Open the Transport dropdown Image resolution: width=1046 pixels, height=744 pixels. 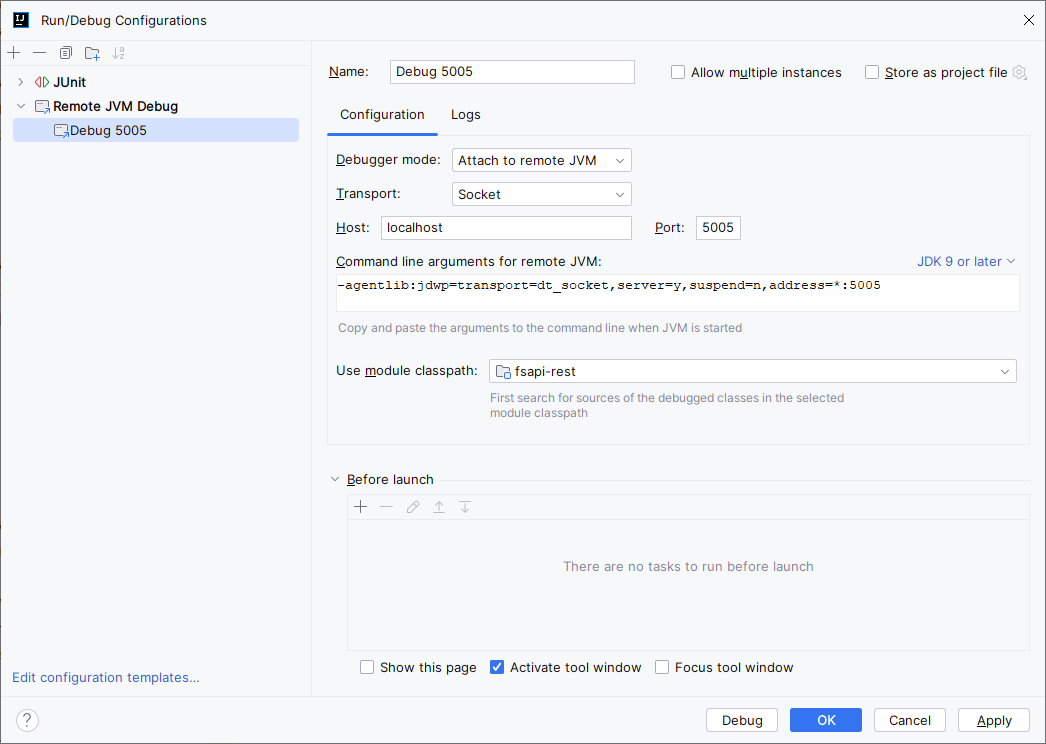618,194
